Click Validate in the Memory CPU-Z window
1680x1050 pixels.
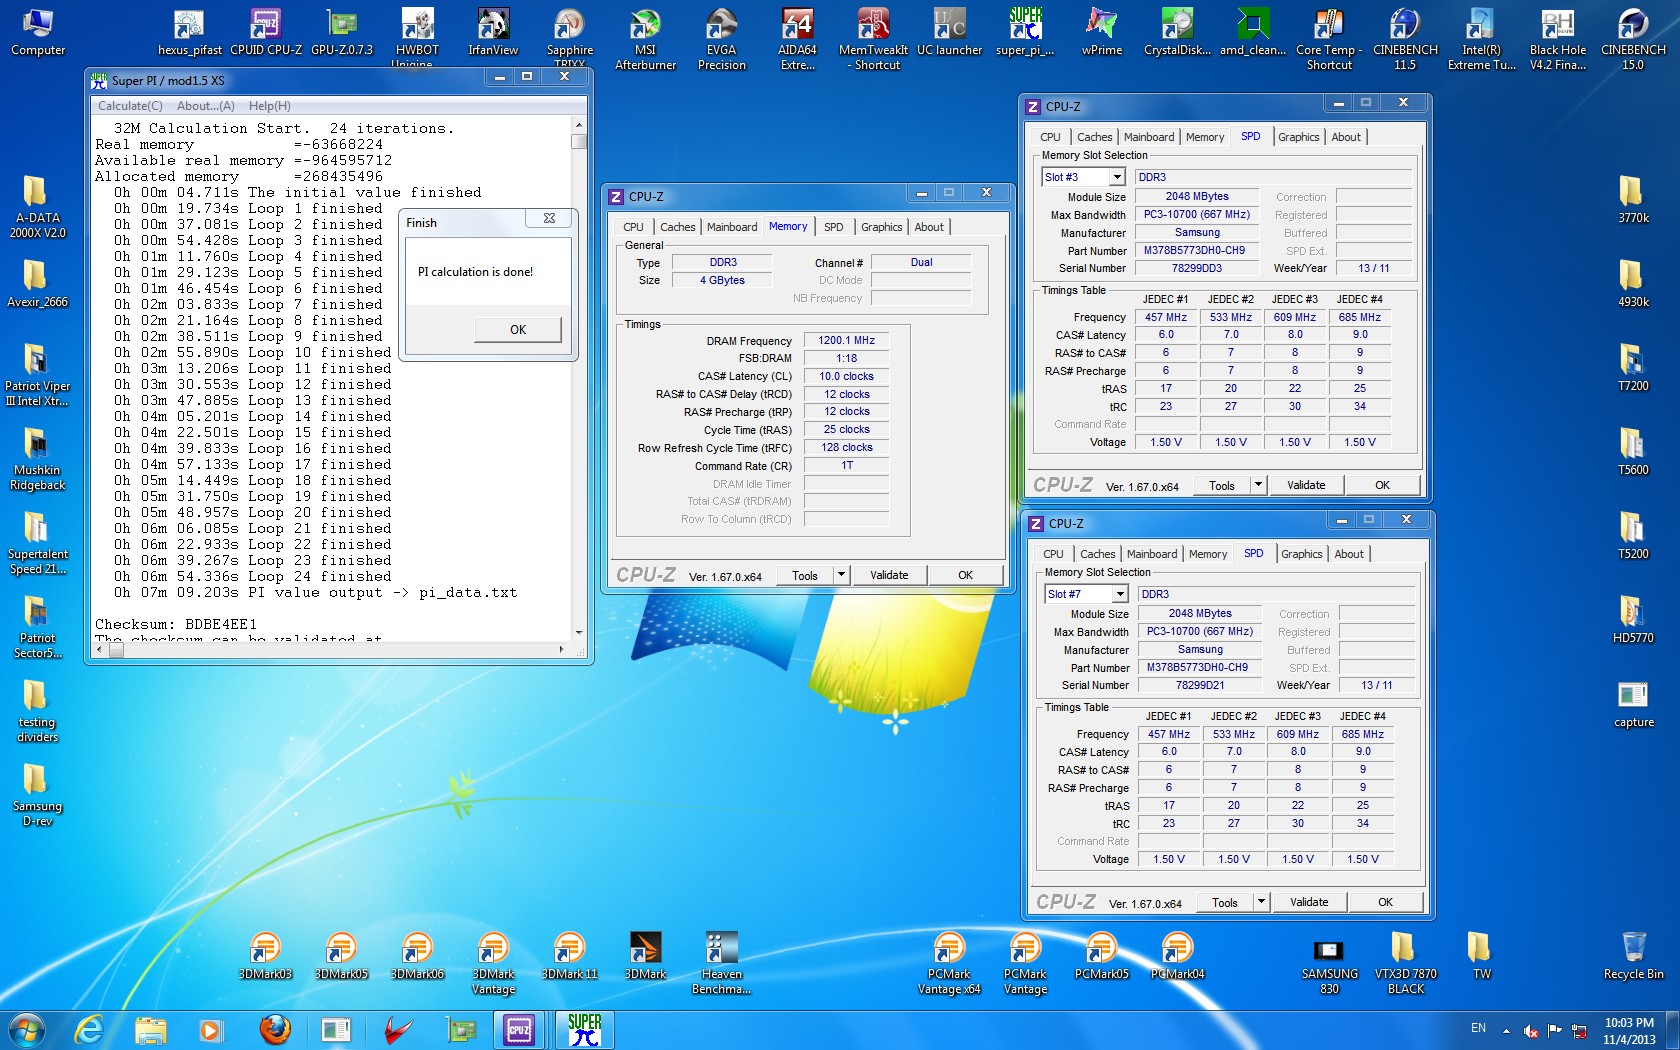click(889, 574)
